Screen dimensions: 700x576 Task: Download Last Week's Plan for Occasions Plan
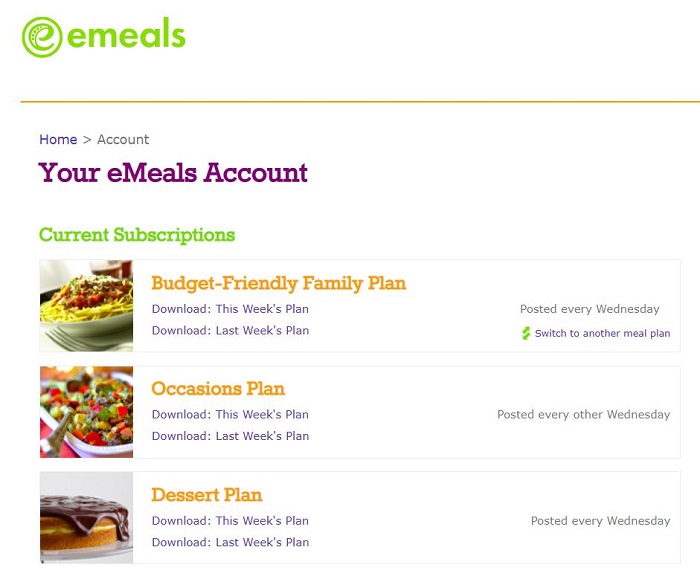pyautogui.click(x=230, y=436)
